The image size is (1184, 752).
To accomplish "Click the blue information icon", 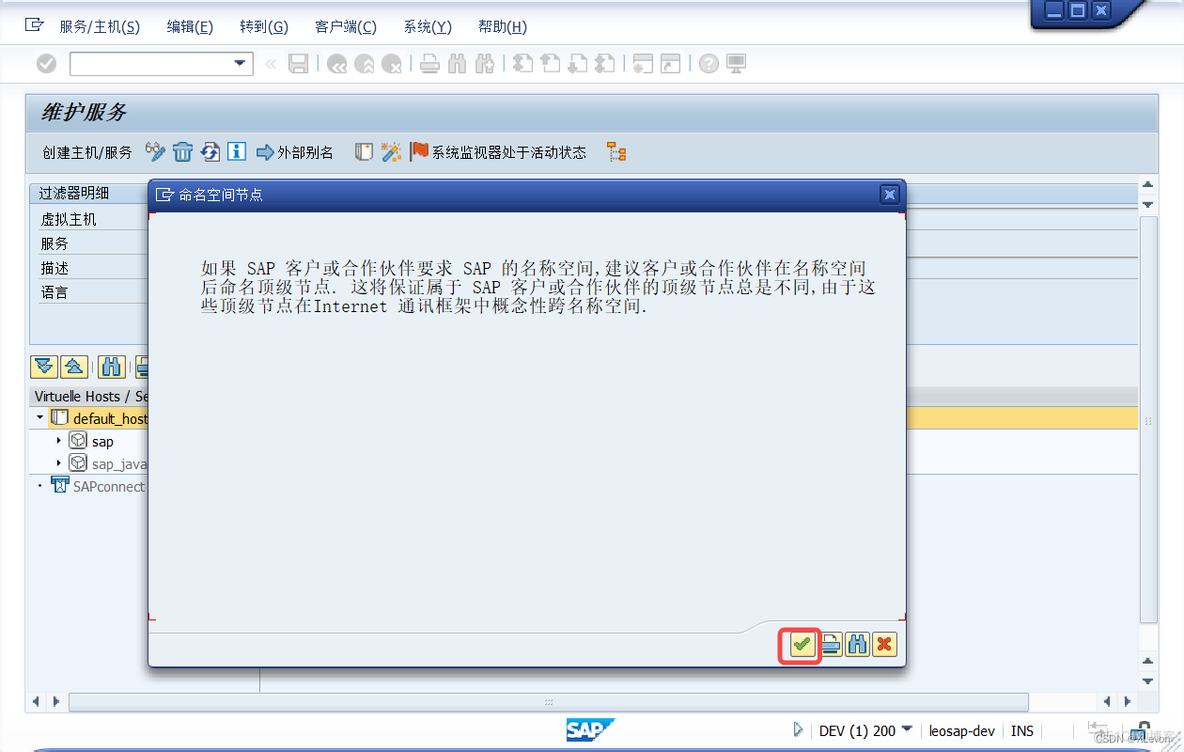I will [236, 152].
